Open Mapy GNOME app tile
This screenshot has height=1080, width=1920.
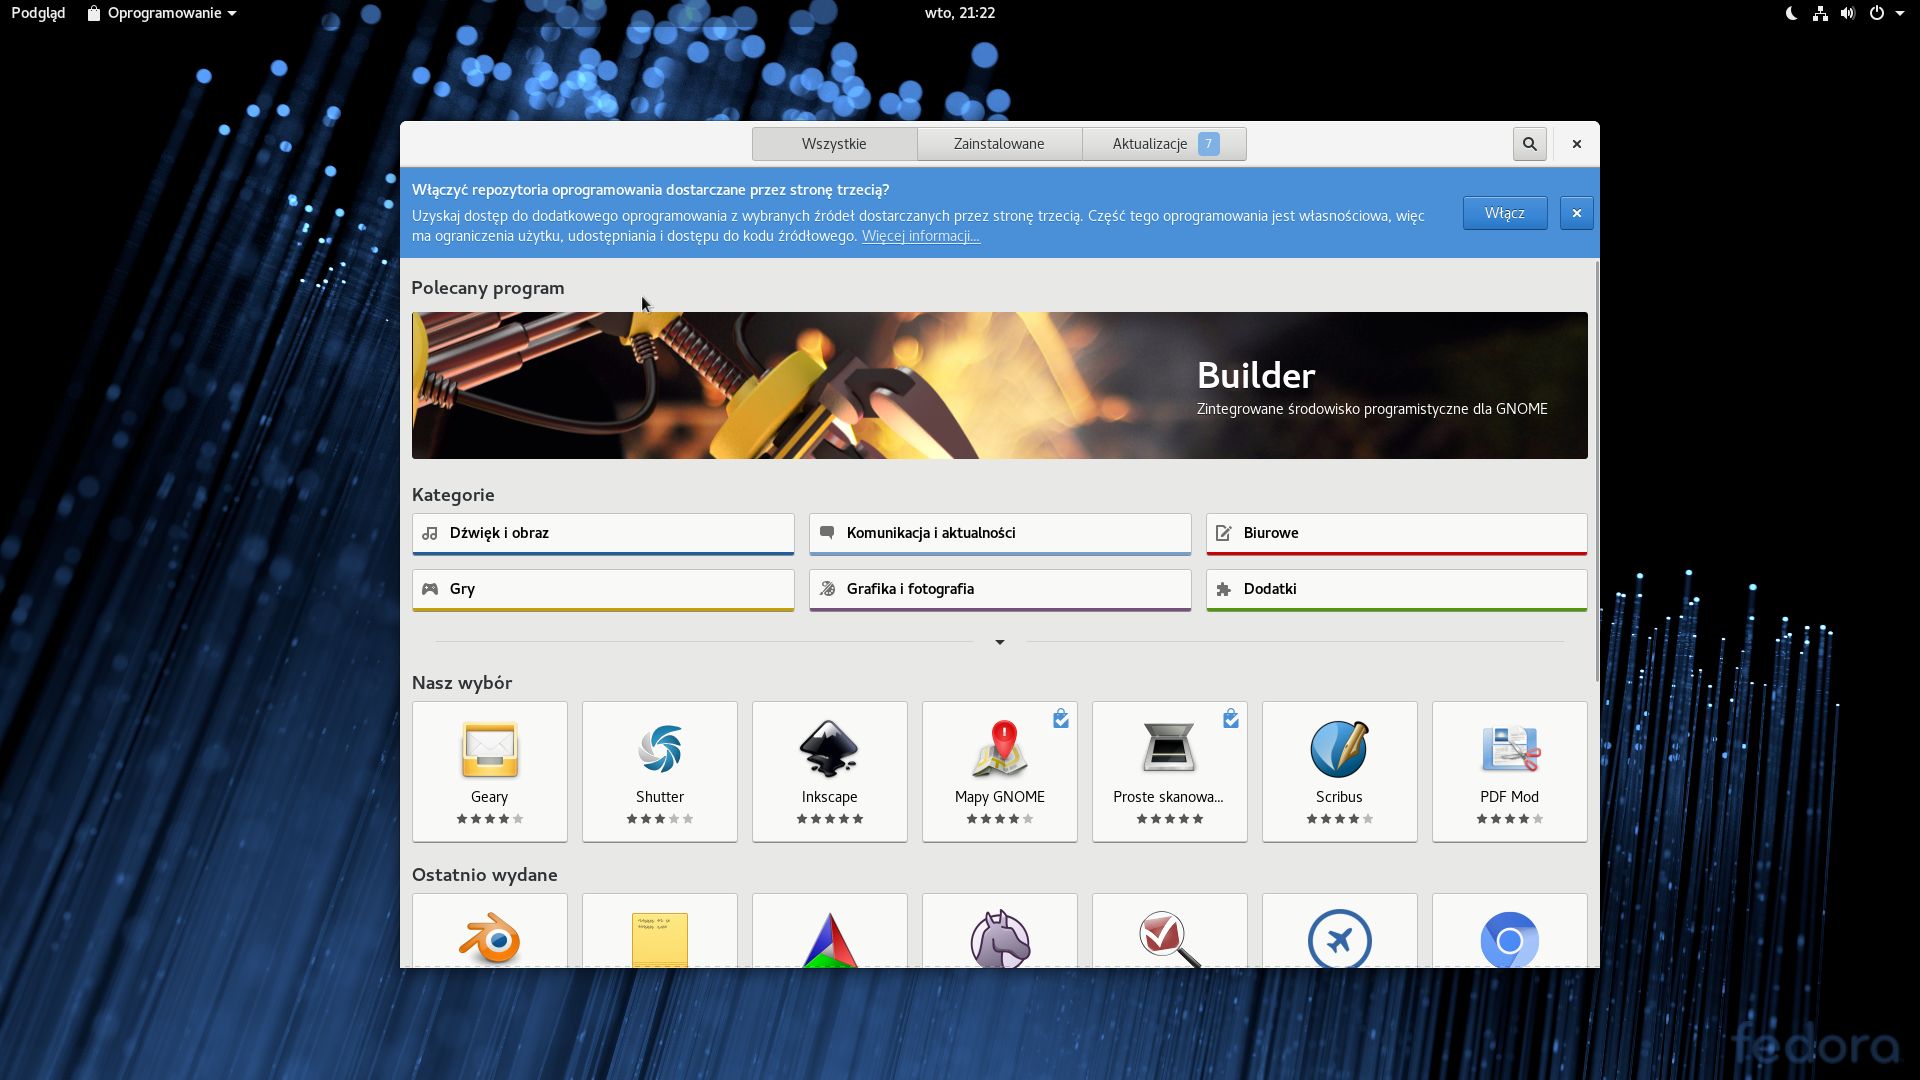click(999, 771)
